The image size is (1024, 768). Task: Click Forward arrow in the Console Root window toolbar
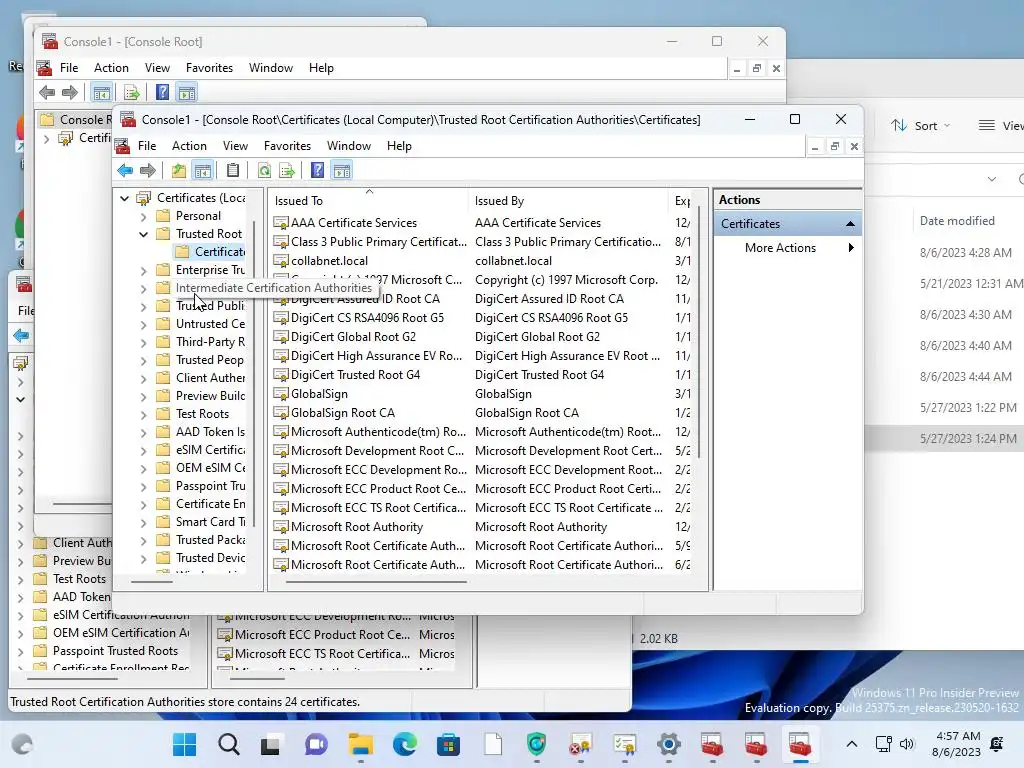[x=70, y=93]
